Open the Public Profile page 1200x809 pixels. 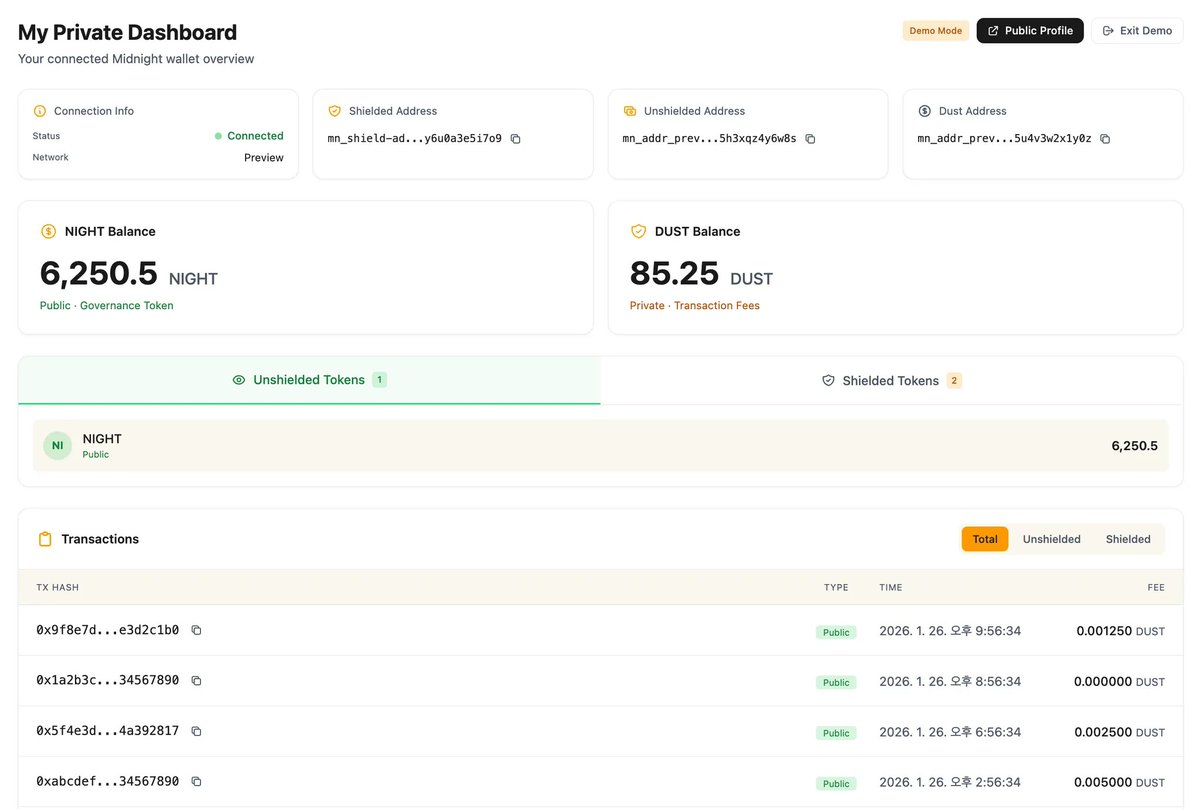1030,31
